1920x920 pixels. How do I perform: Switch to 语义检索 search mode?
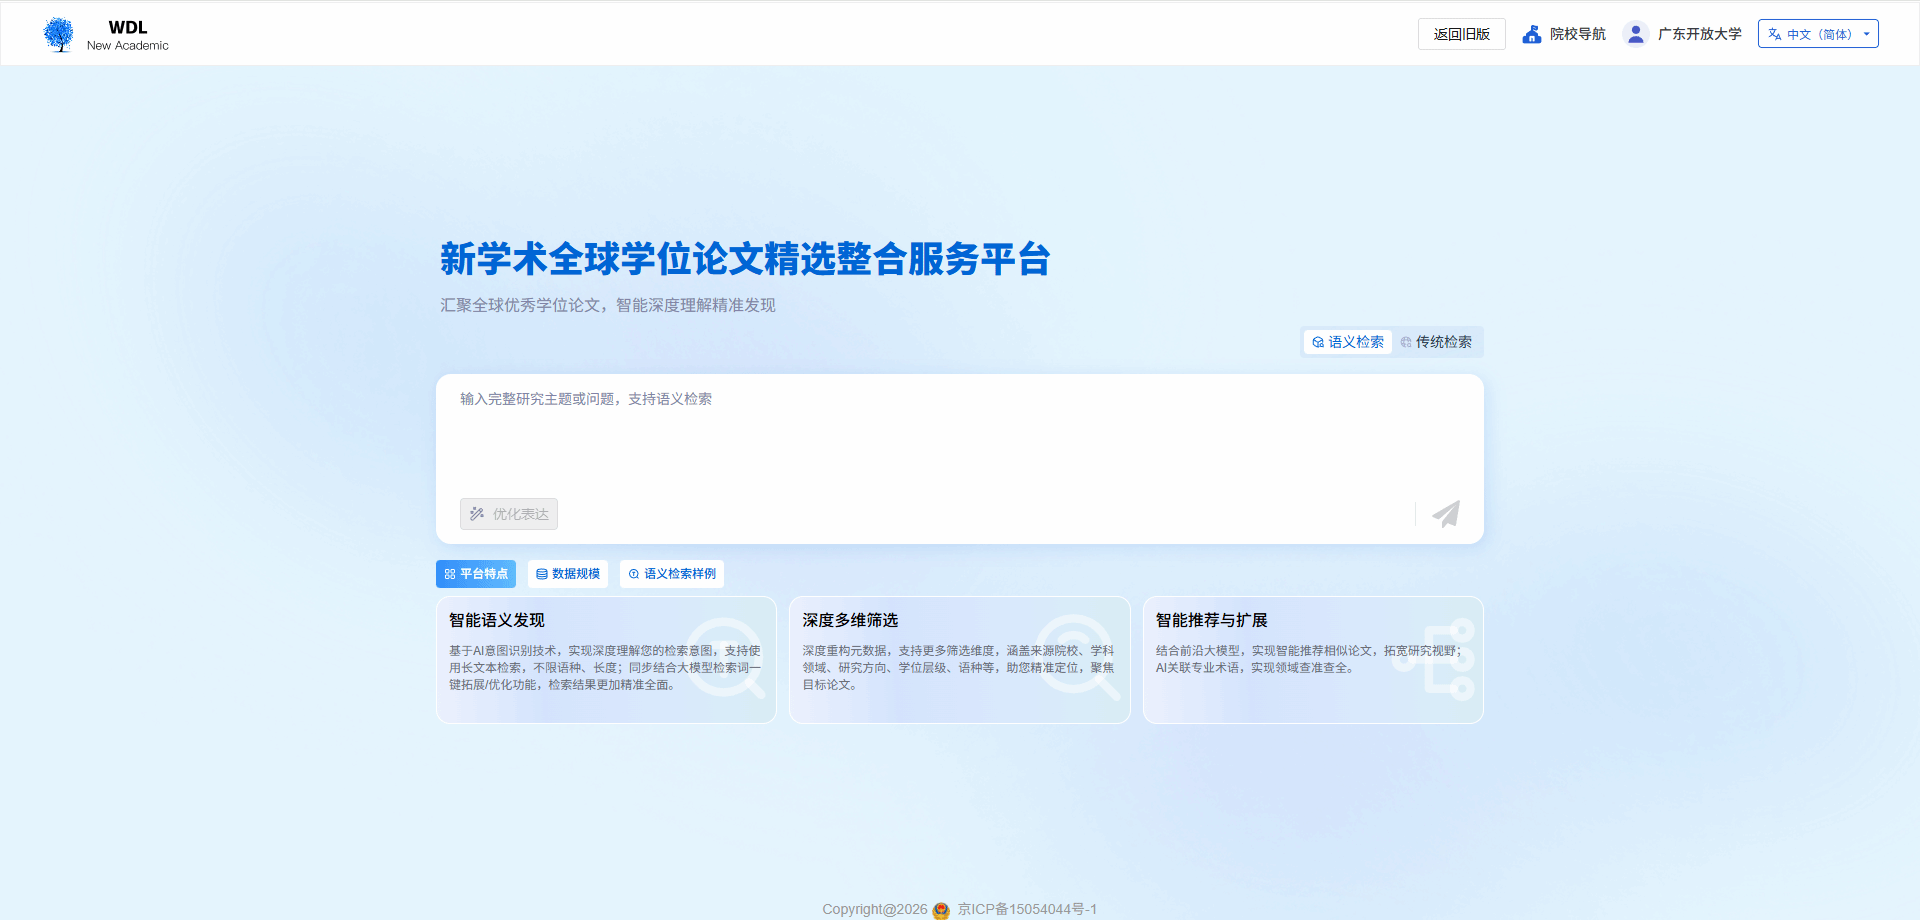click(1348, 342)
